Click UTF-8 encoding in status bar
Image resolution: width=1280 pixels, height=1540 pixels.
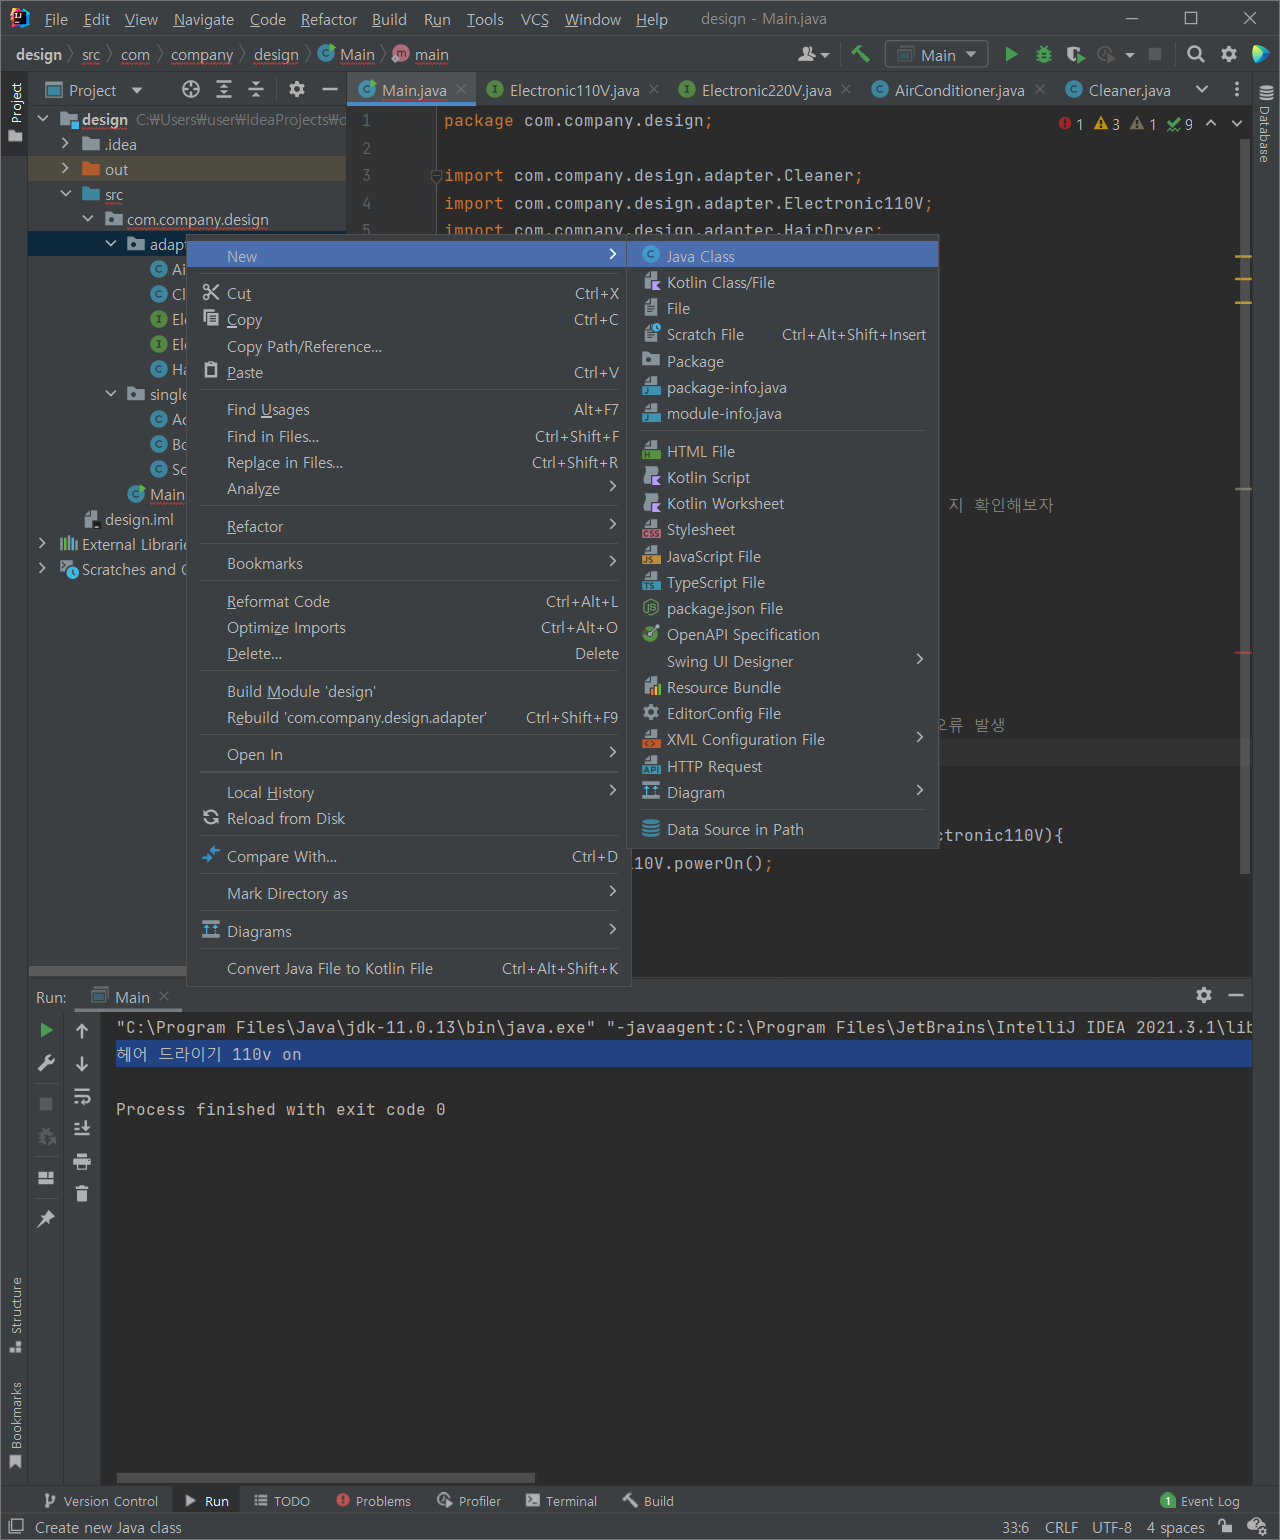click(x=1112, y=1527)
